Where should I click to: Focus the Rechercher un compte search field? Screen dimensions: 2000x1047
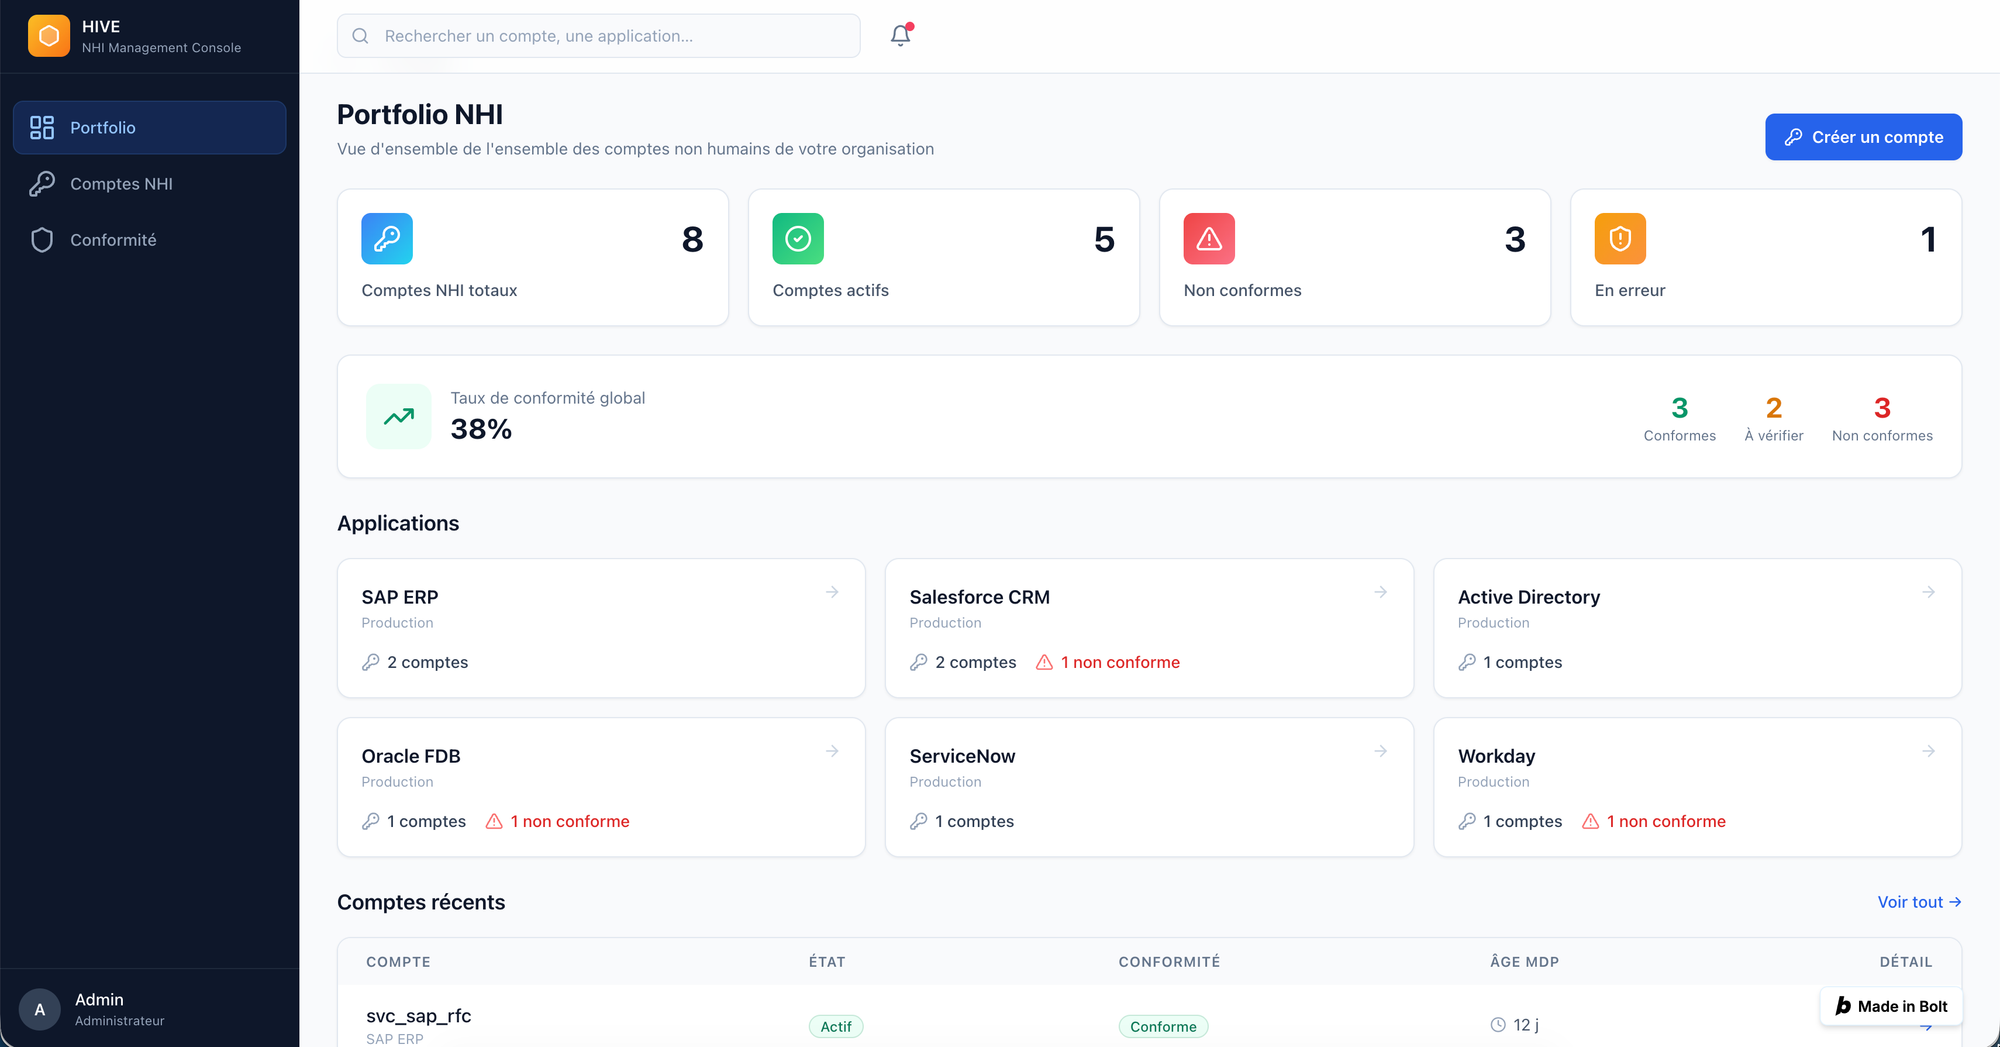[599, 36]
